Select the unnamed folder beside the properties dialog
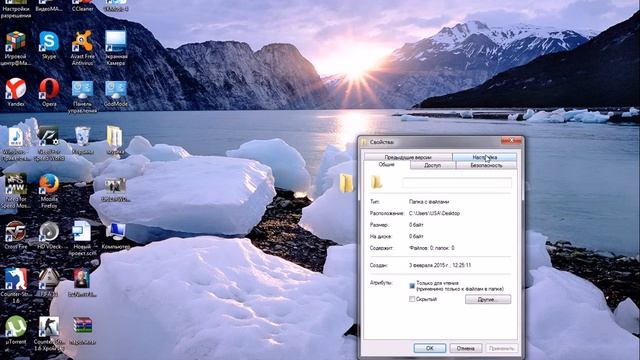The image size is (640, 360). point(346,183)
